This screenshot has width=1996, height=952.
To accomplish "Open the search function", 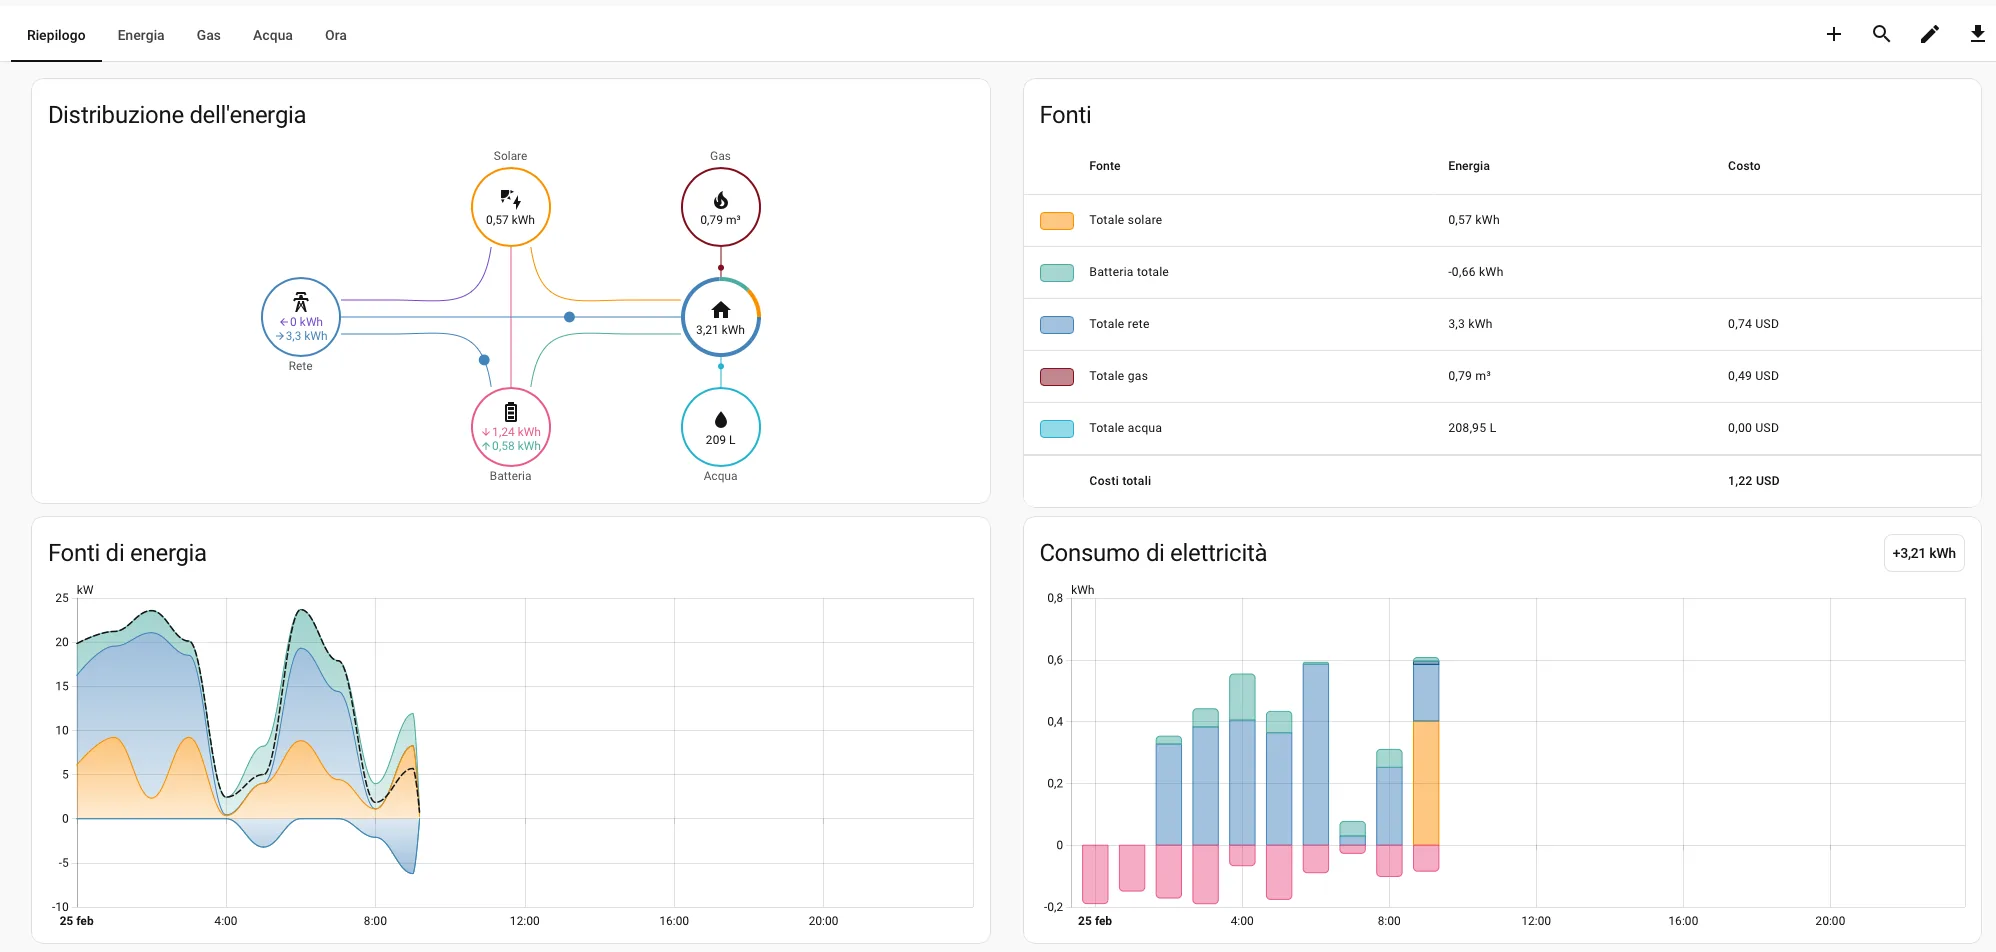I will 1881,34.
